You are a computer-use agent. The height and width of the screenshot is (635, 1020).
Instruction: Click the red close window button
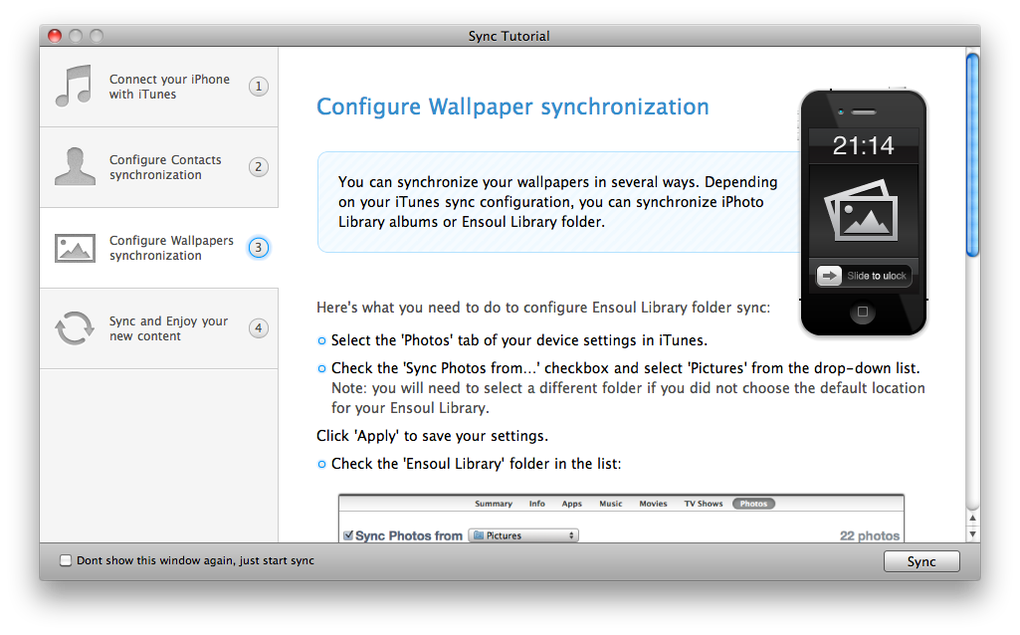tap(55, 36)
